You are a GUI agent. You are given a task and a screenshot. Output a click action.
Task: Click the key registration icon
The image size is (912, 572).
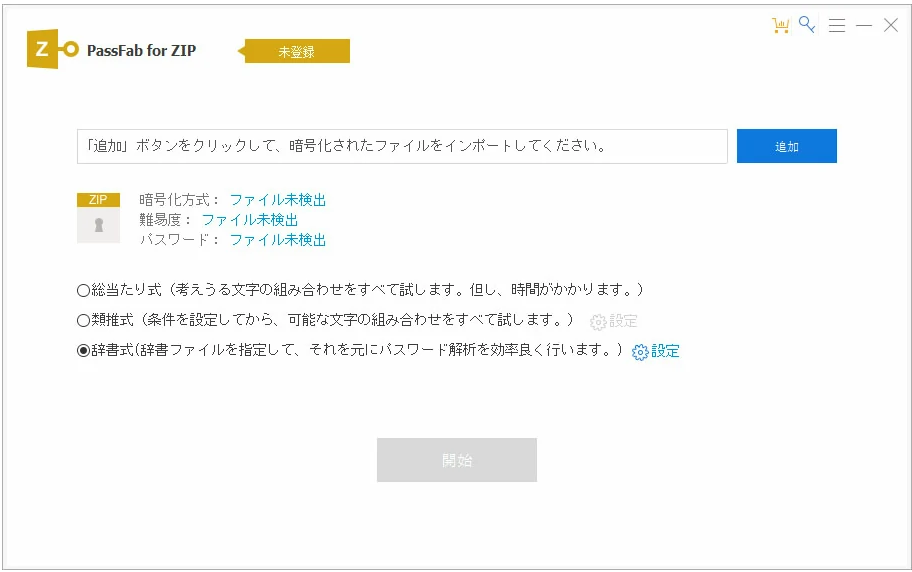pyautogui.click(x=807, y=24)
